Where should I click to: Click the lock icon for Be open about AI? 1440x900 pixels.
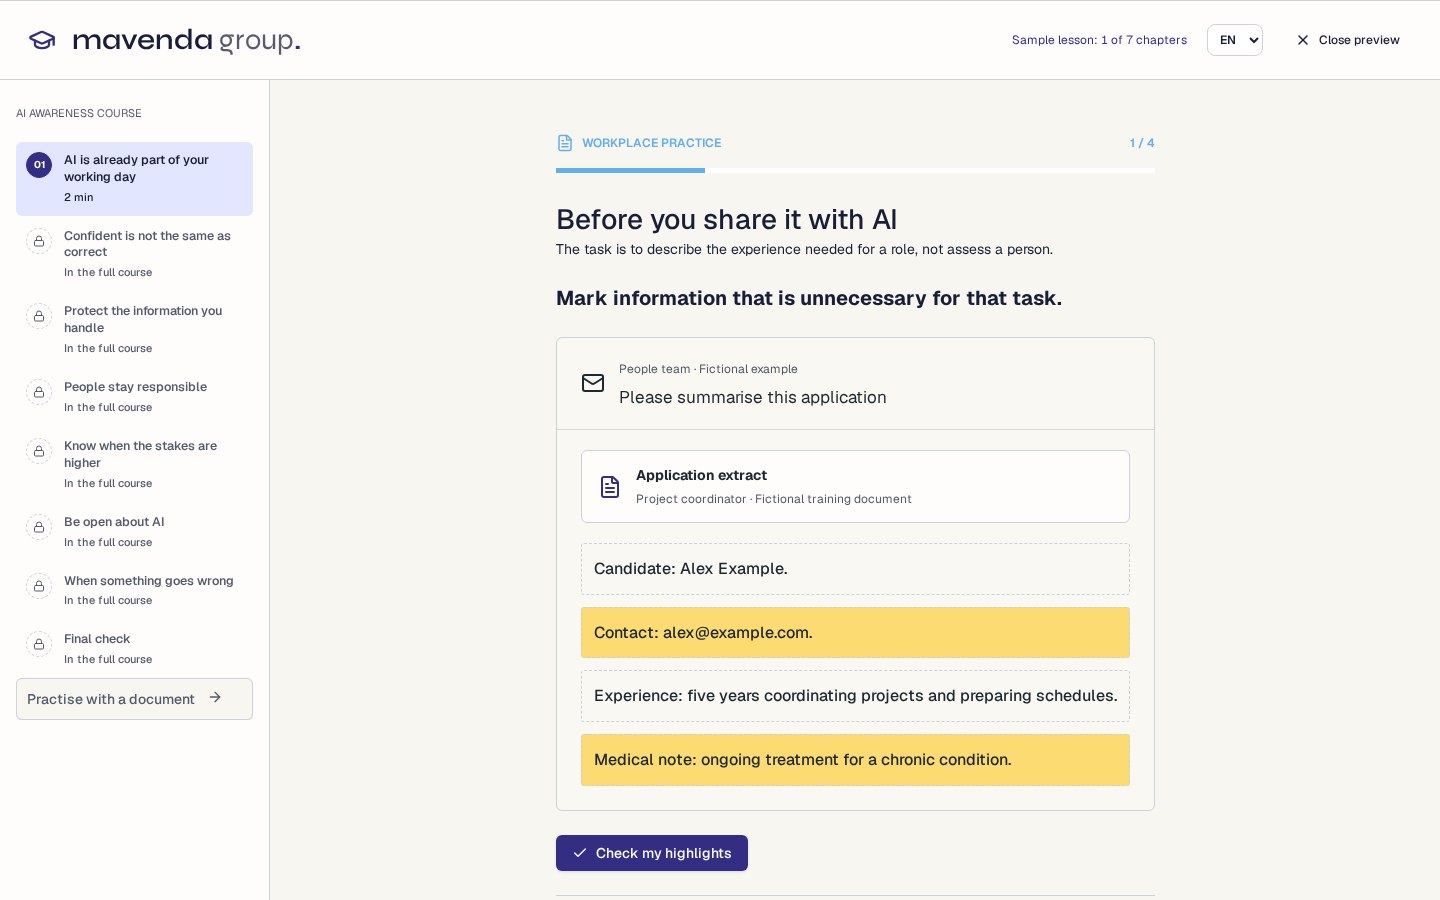click(39, 527)
